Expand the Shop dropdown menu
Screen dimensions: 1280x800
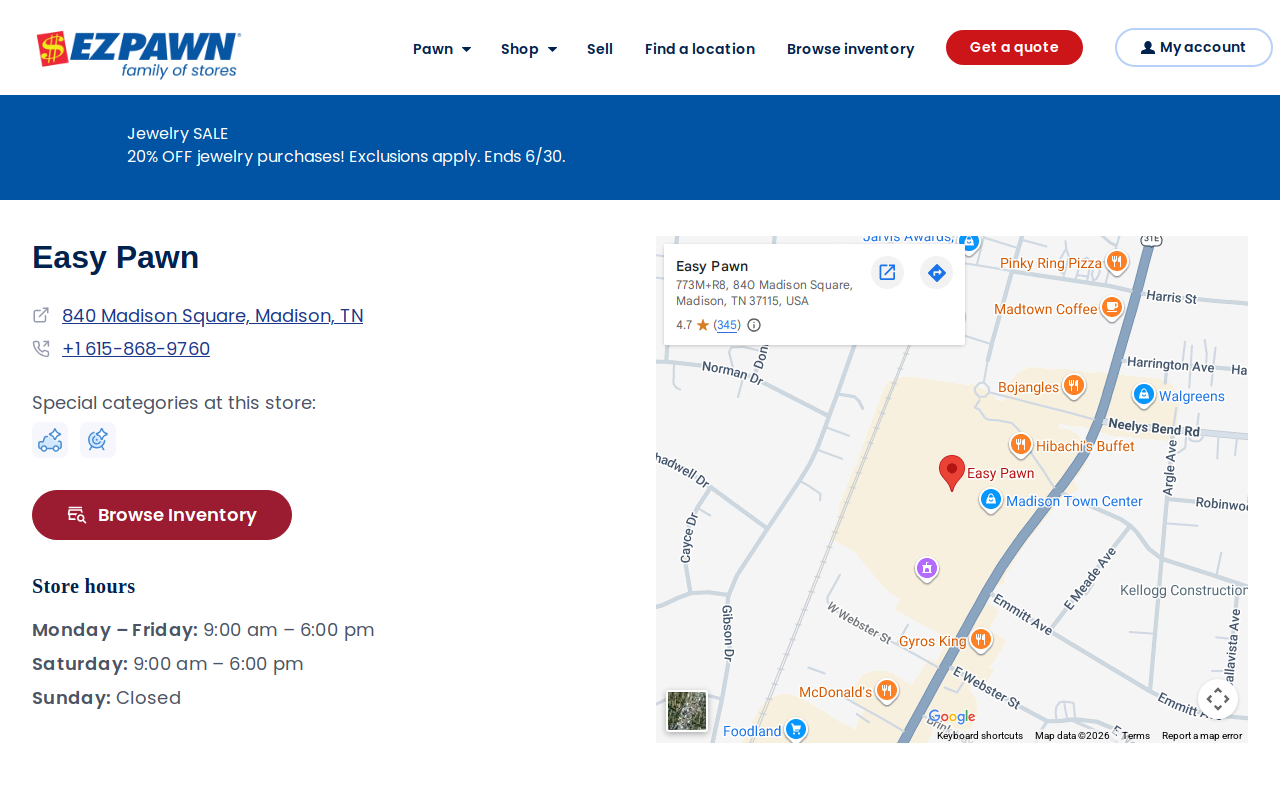(529, 49)
